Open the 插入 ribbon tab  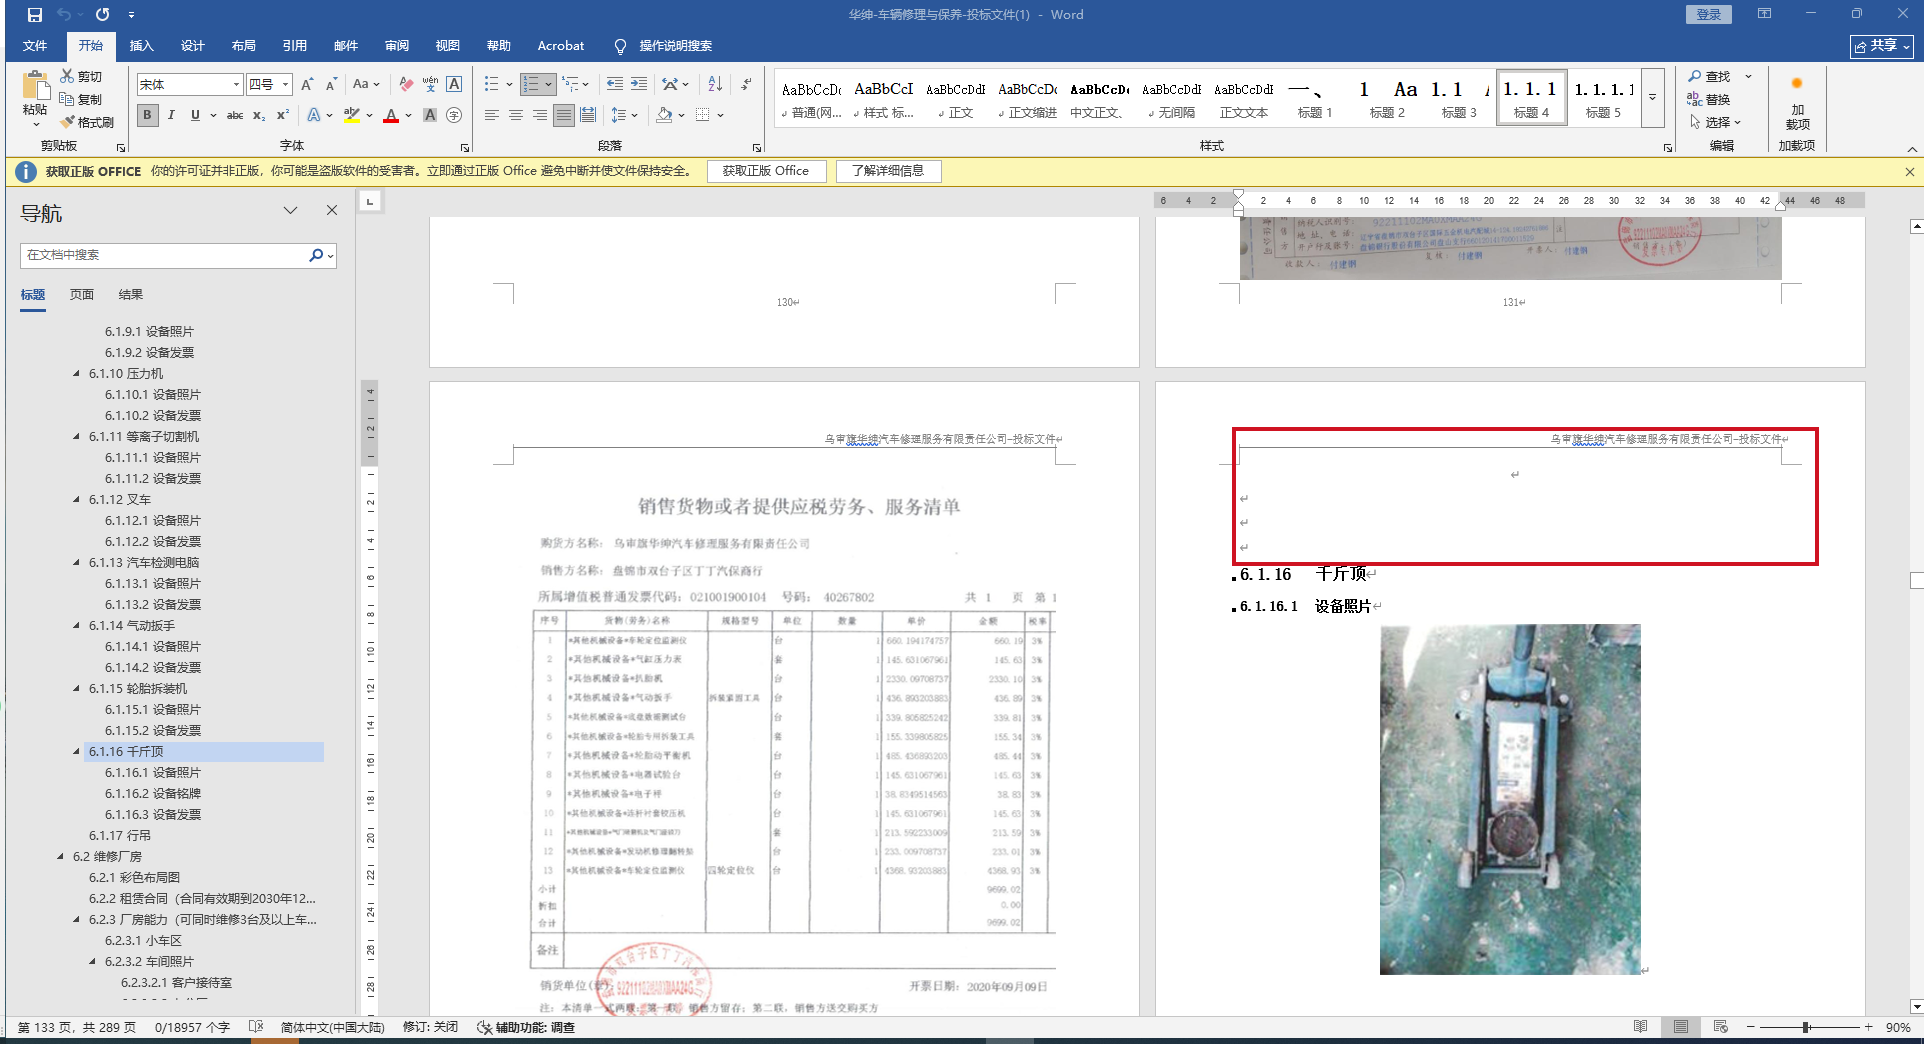pyautogui.click(x=141, y=45)
